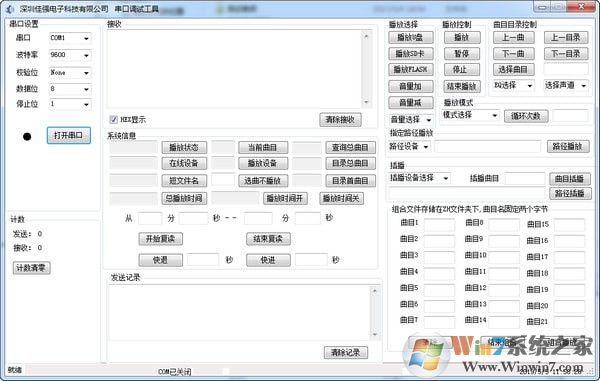Click the 音量加 button
The image size is (600, 381).
pos(411,86)
